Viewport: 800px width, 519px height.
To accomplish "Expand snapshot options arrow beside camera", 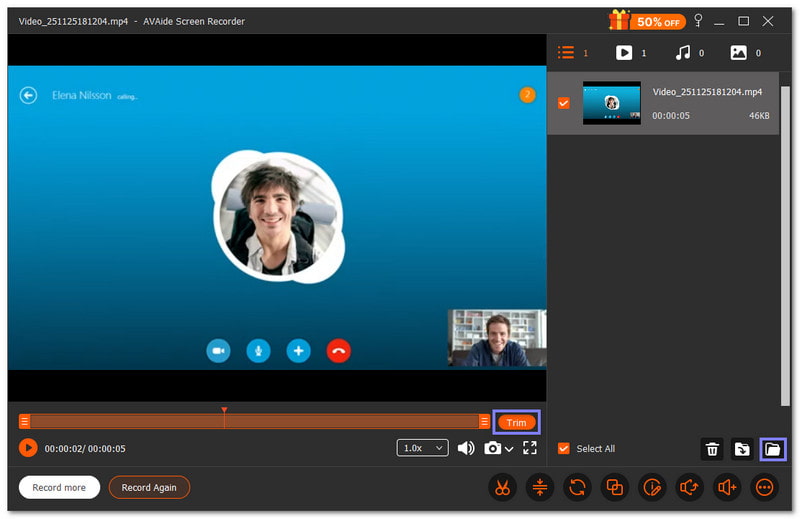I will tap(509, 449).
